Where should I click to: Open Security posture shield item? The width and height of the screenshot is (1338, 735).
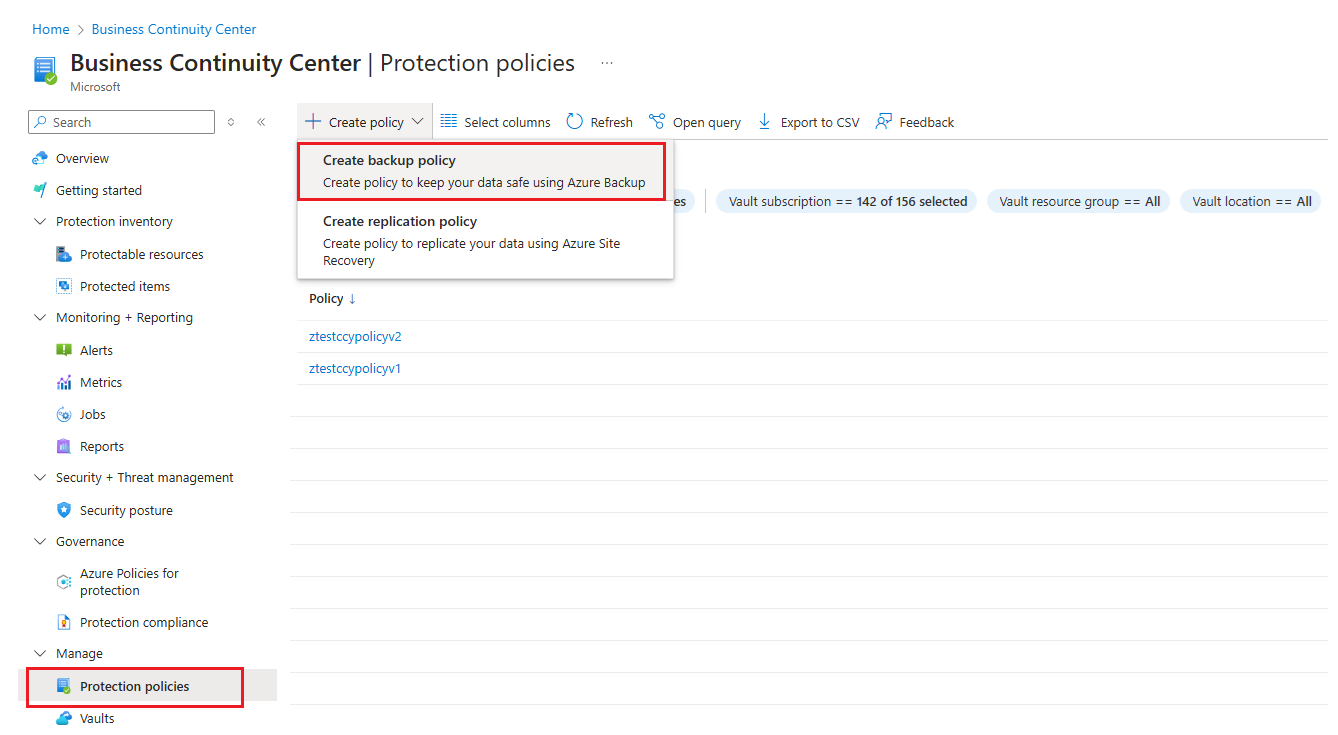coord(126,510)
